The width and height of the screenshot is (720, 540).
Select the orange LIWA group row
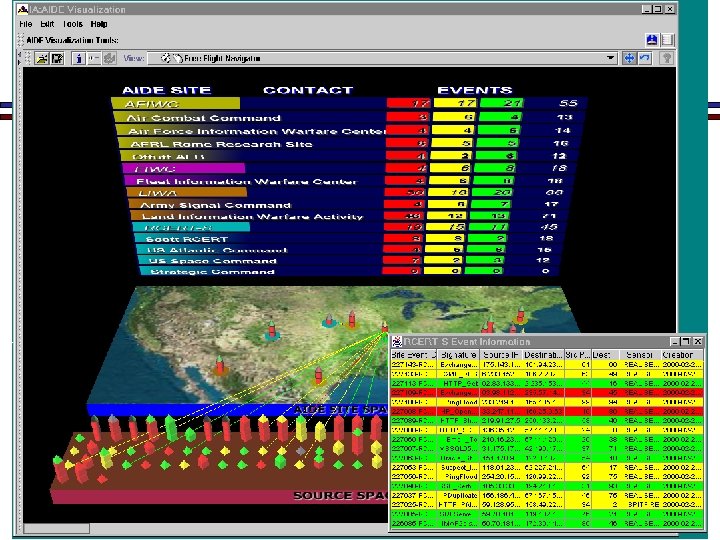point(349,192)
